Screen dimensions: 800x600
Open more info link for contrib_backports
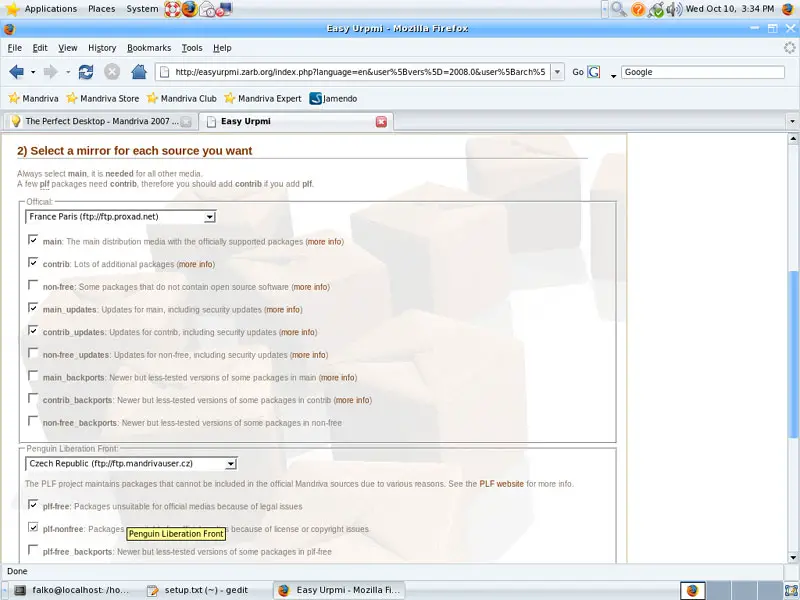(x=353, y=400)
